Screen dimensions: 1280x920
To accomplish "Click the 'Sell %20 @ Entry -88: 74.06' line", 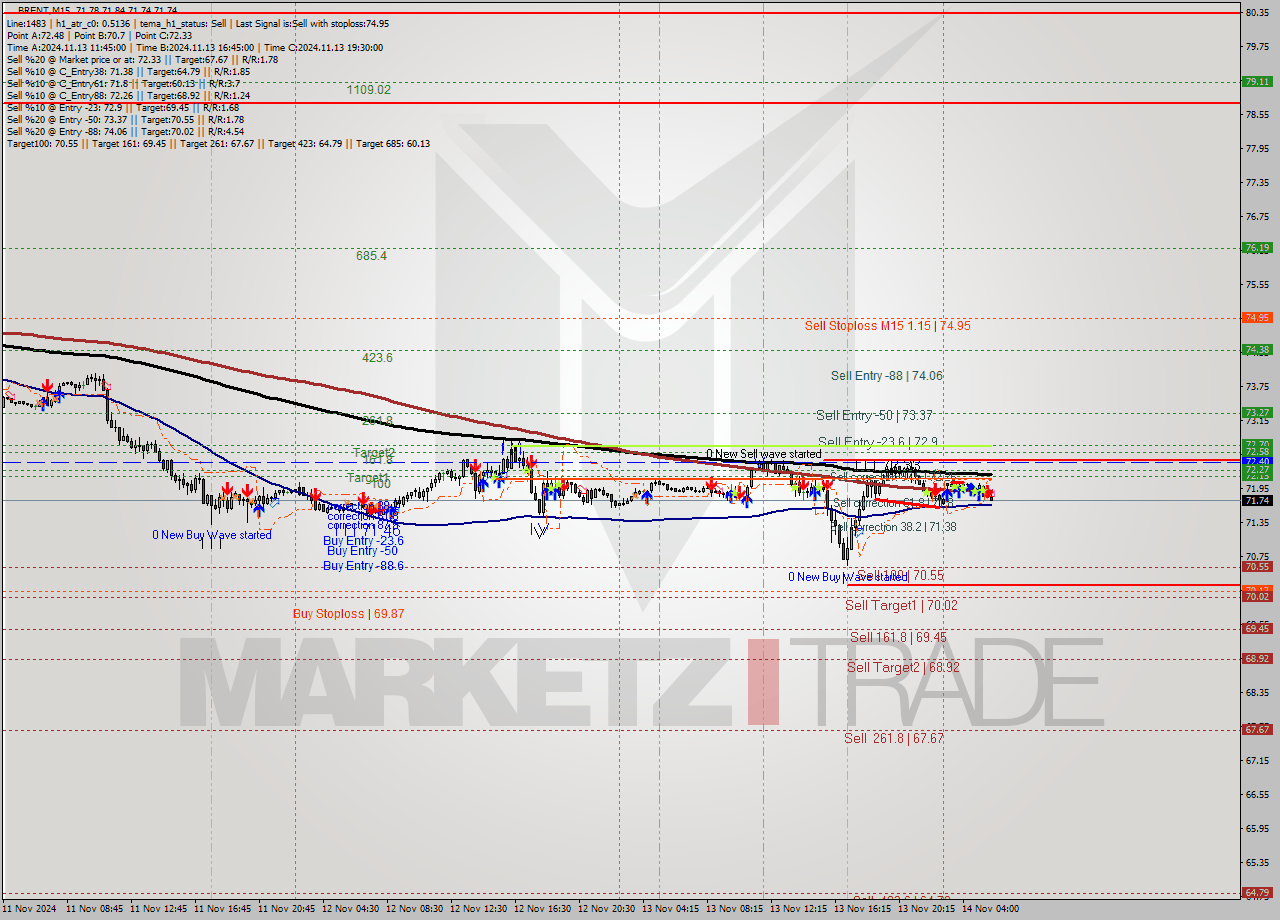I will [125, 131].
